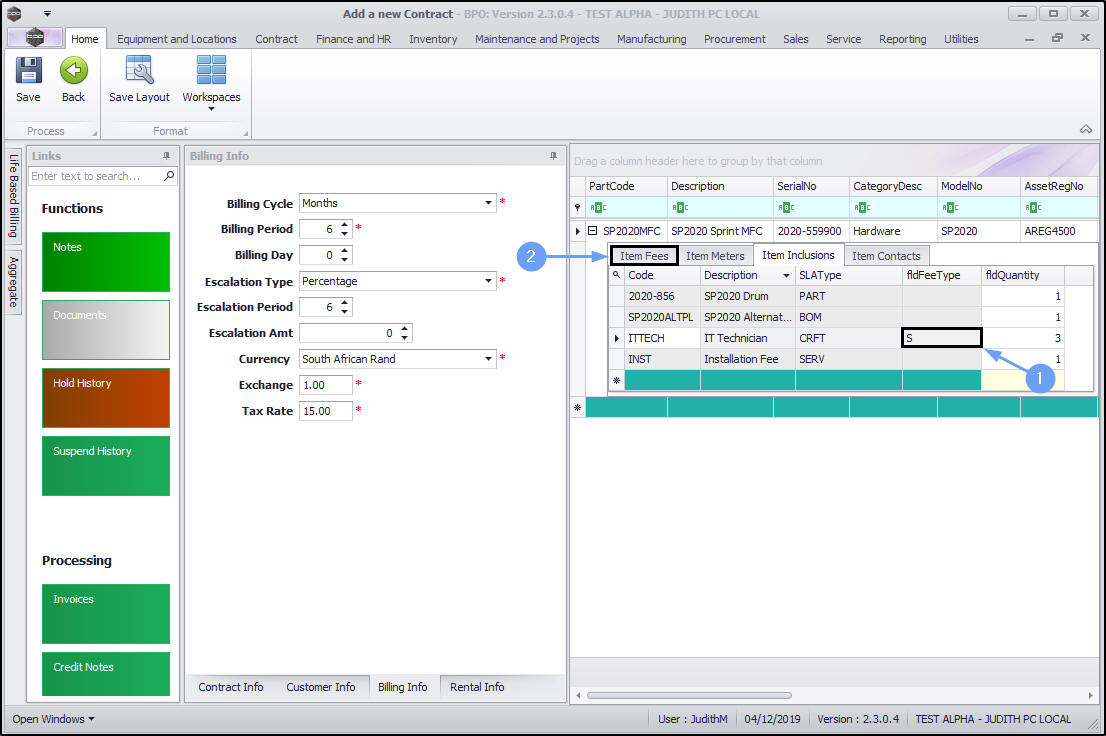Click the Save icon in ribbon
The height and width of the screenshot is (736, 1106).
[x=28, y=71]
